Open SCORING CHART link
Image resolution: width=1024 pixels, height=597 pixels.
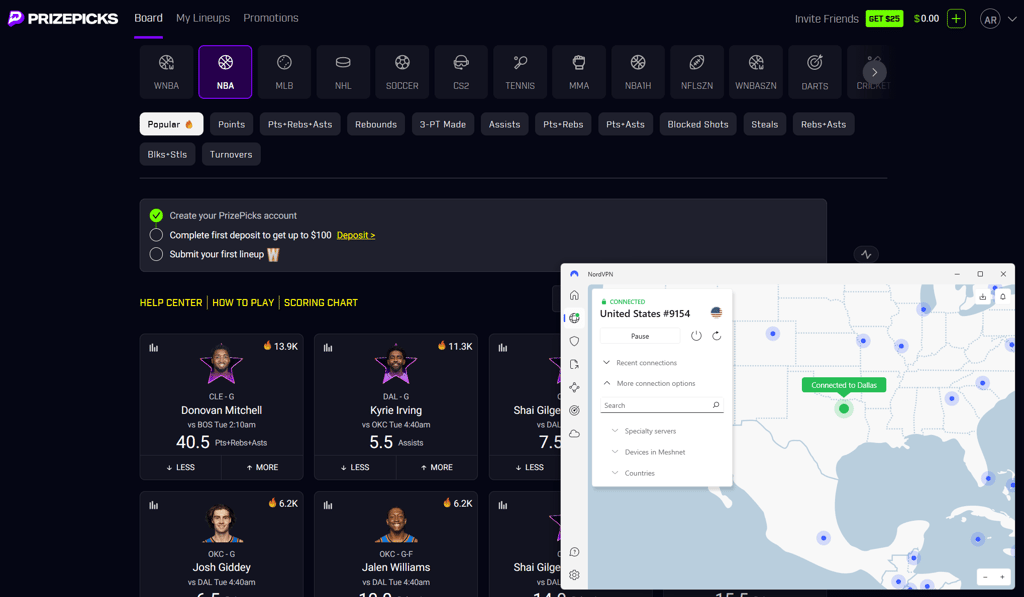[321, 302]
